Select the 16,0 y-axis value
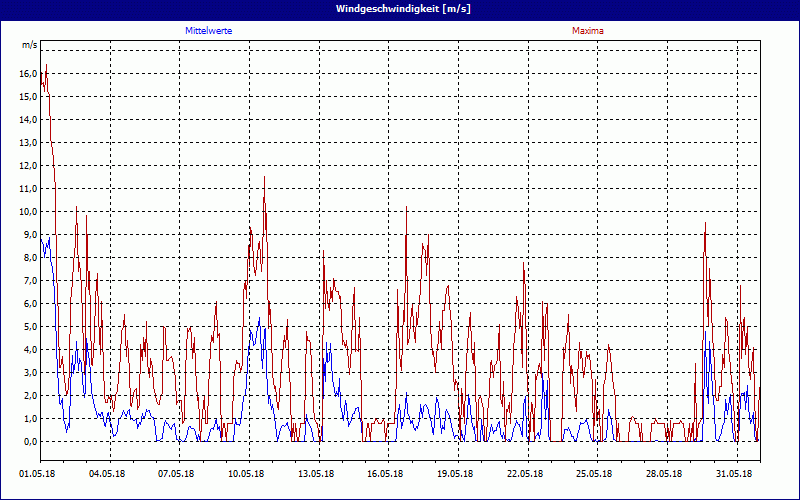Image resolution: width=800 pixels, height=500 pixels. pyautogui.click(x=28, y=73)
